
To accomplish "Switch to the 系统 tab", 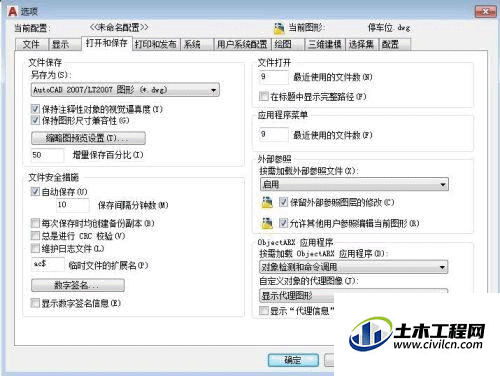I will pyautogui.click(x=197, y=44).
